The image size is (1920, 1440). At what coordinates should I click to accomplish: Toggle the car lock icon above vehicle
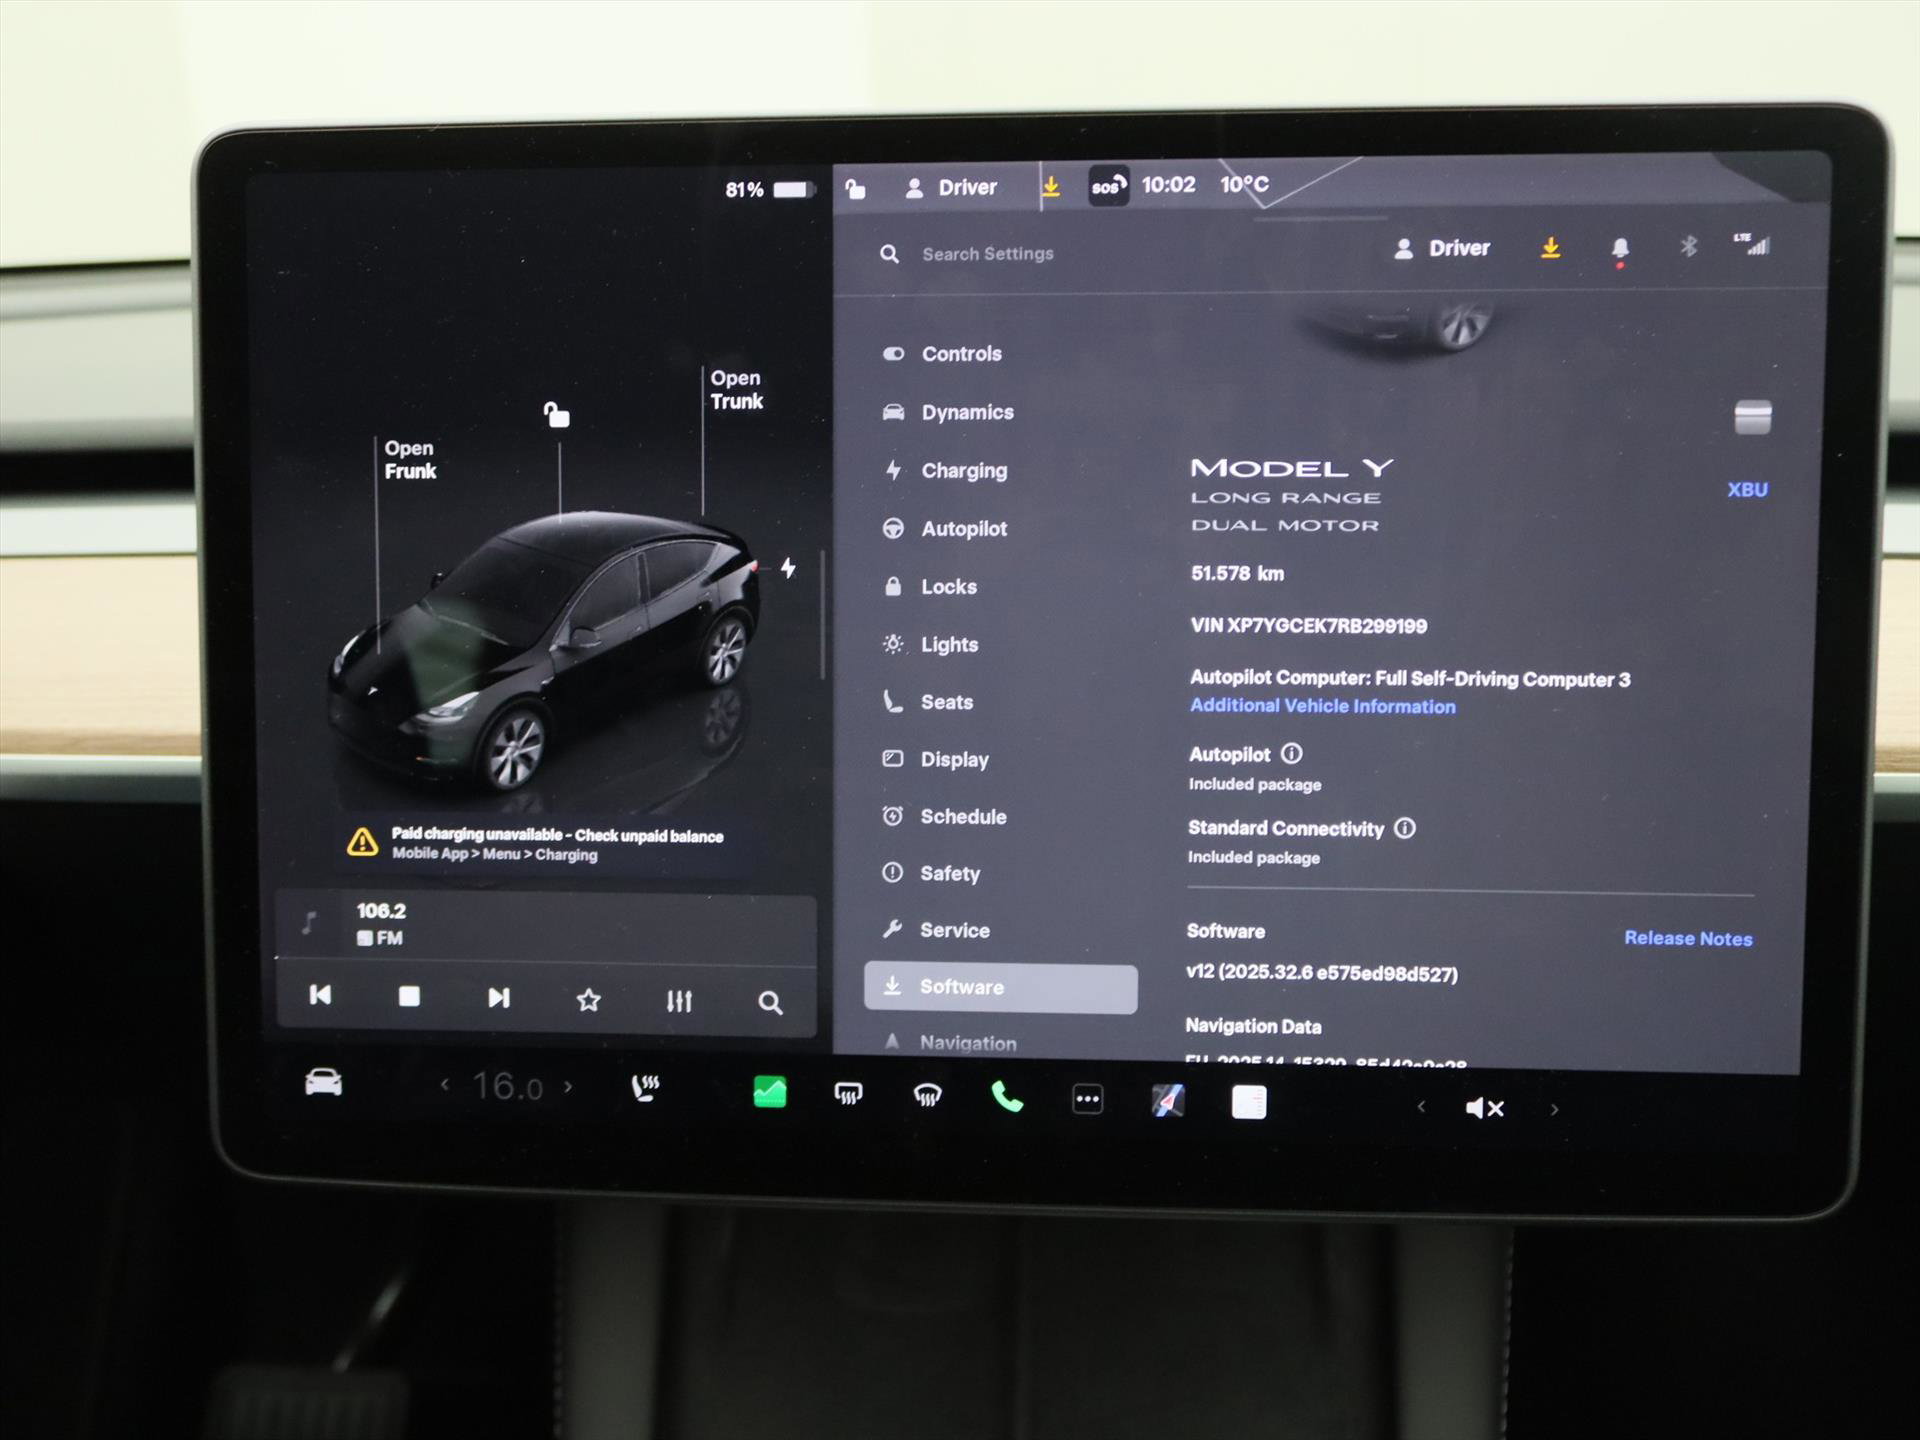point(556,414)
